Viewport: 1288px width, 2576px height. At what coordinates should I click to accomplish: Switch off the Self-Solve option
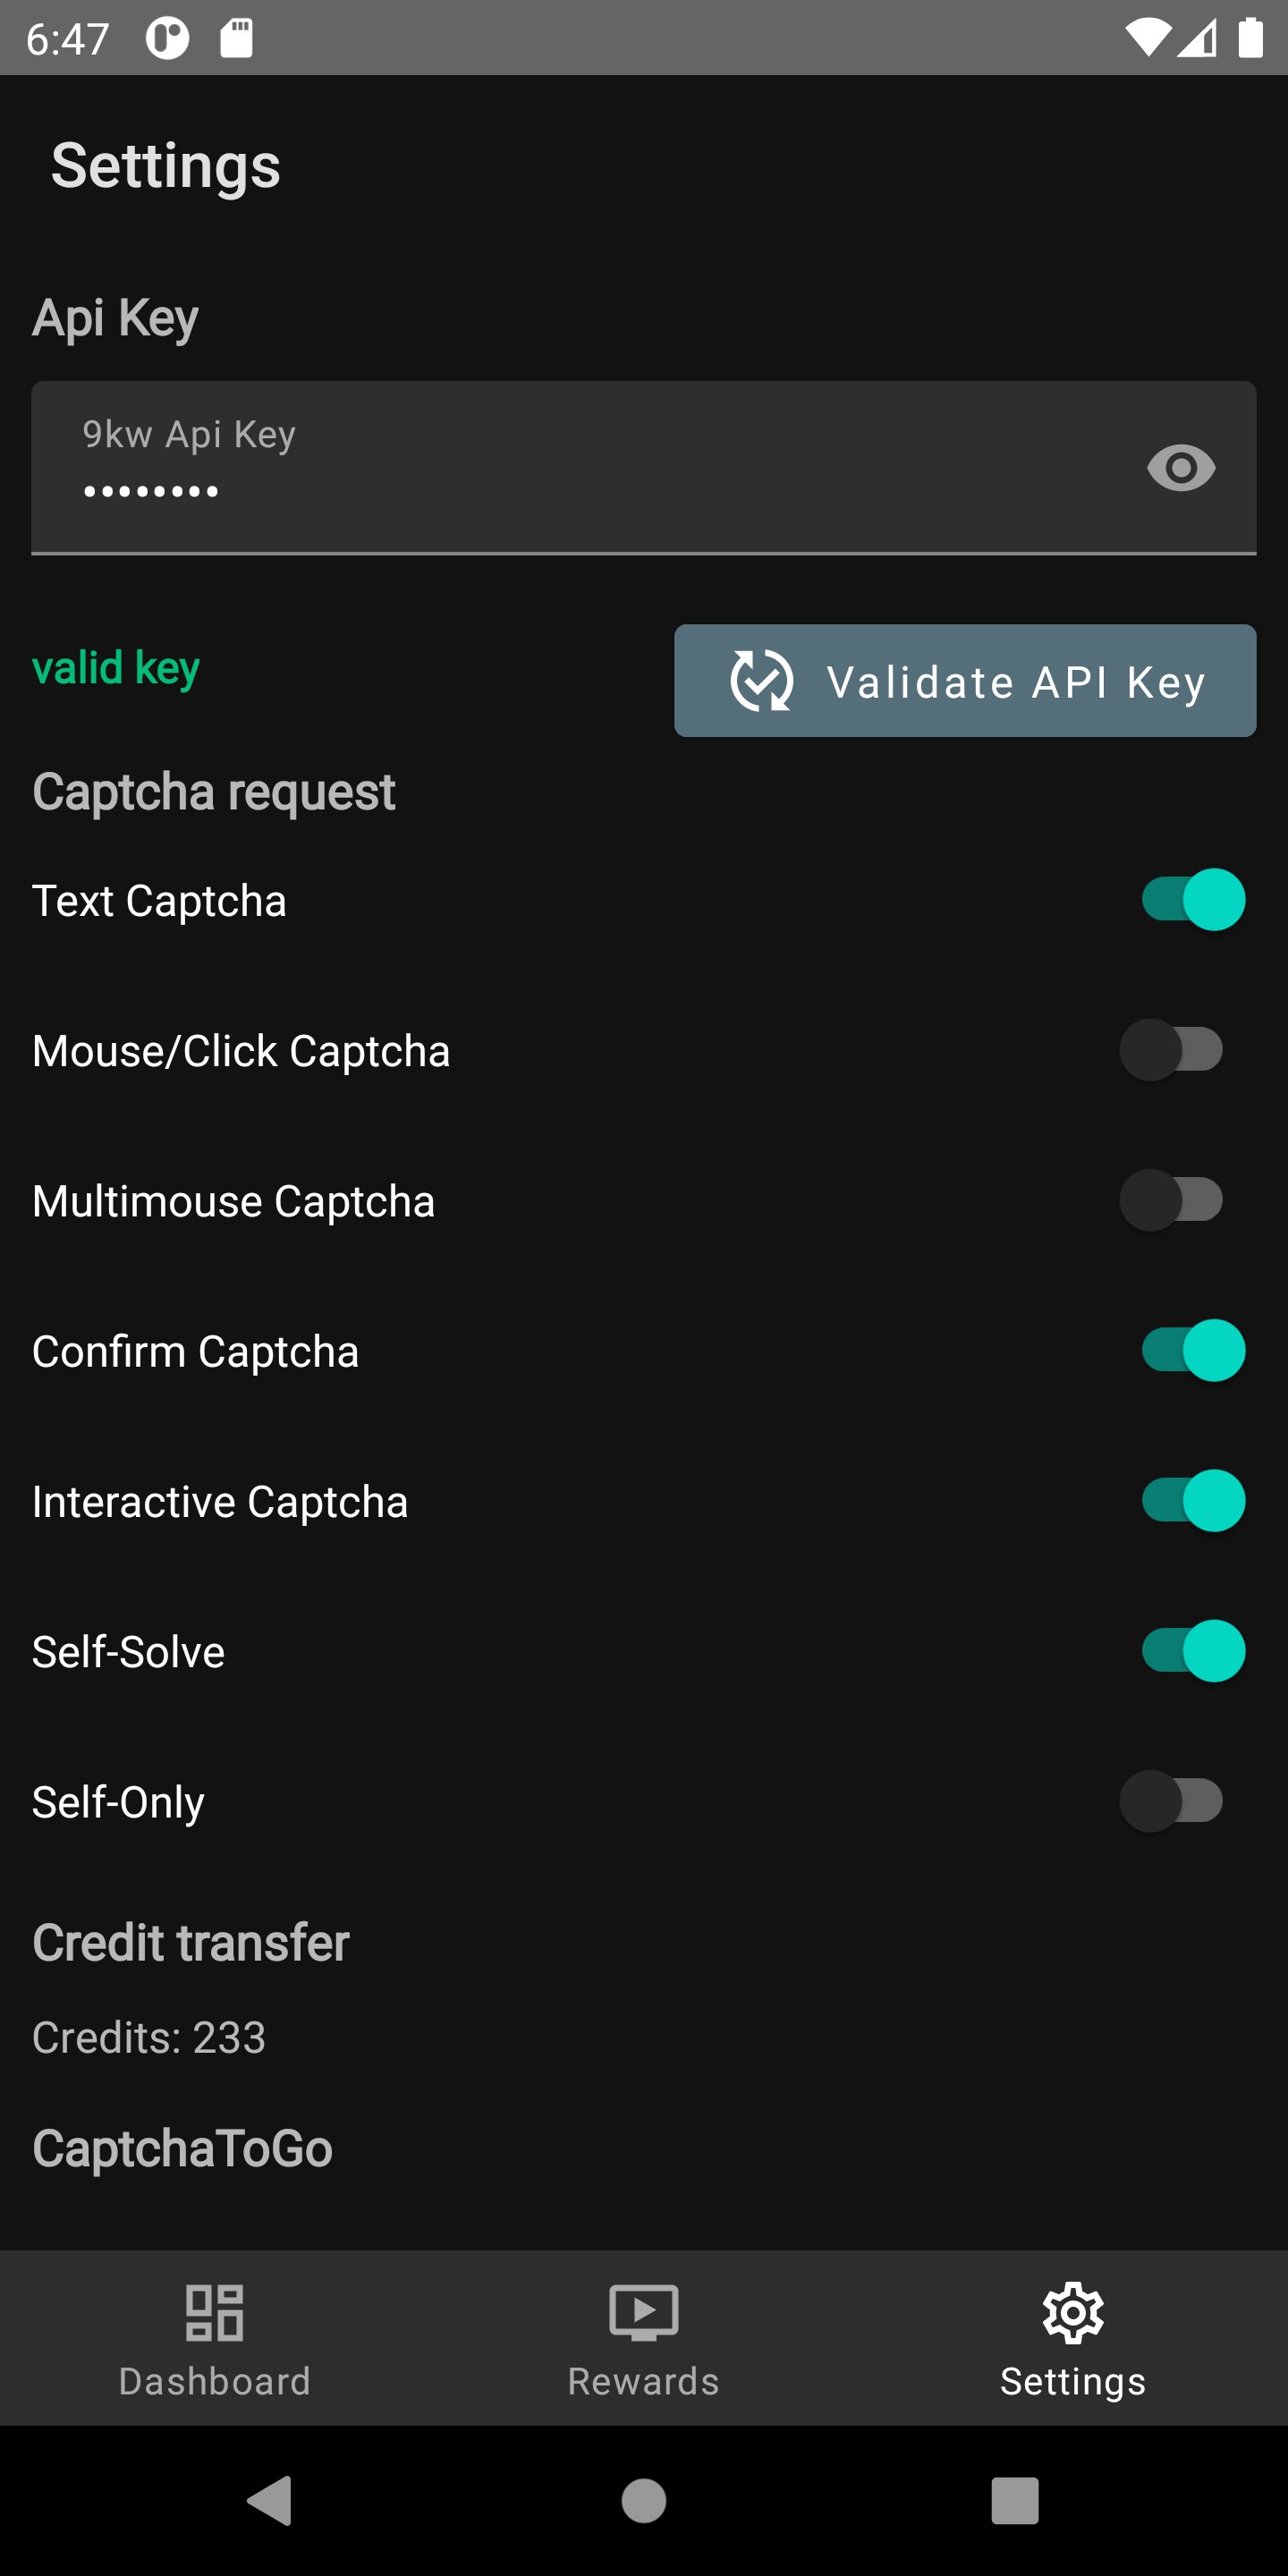point(1192,1651)
